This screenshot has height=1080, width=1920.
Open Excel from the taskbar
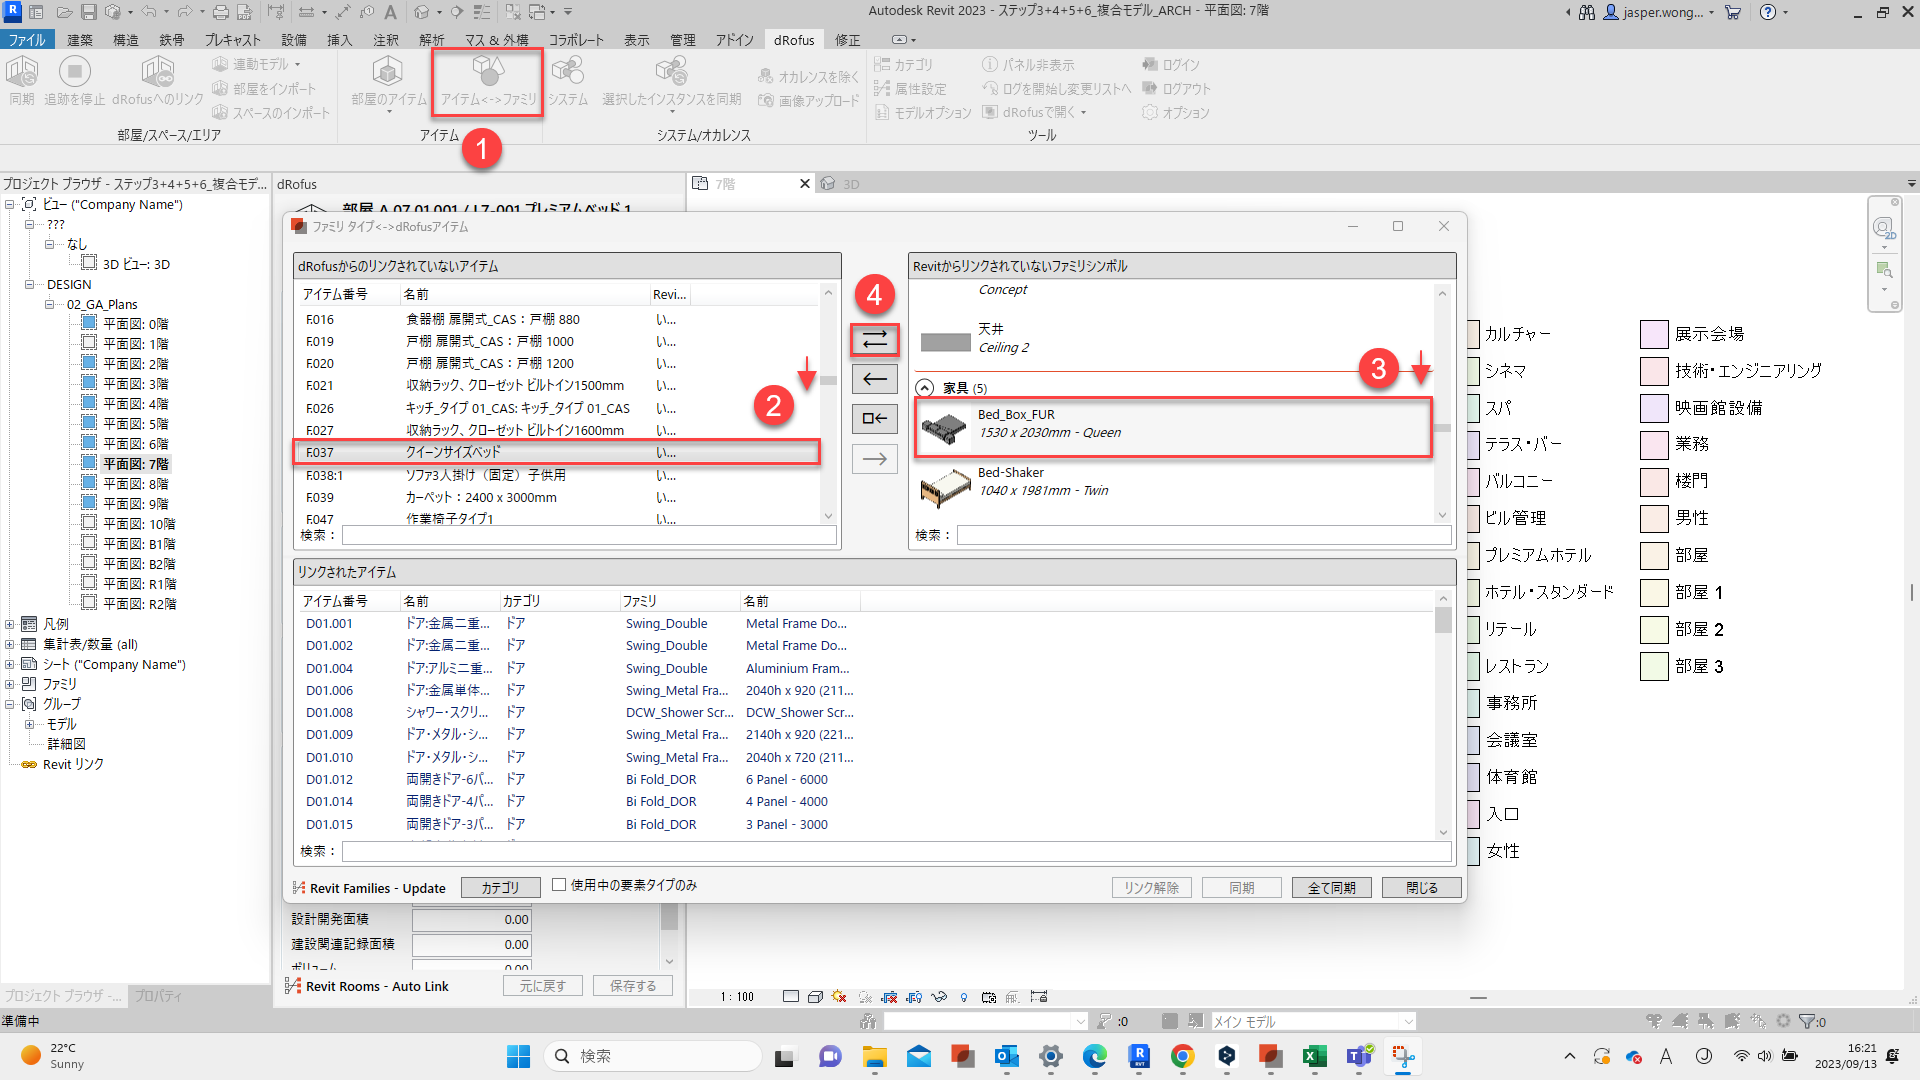tap(1314, 1056)
